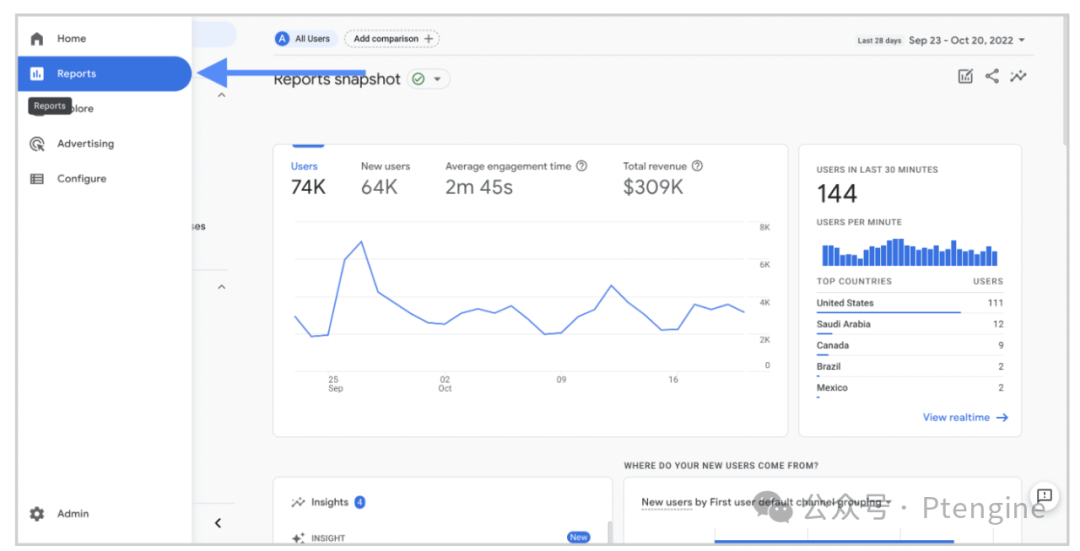Click View realtime link

[x=965, y=417]
